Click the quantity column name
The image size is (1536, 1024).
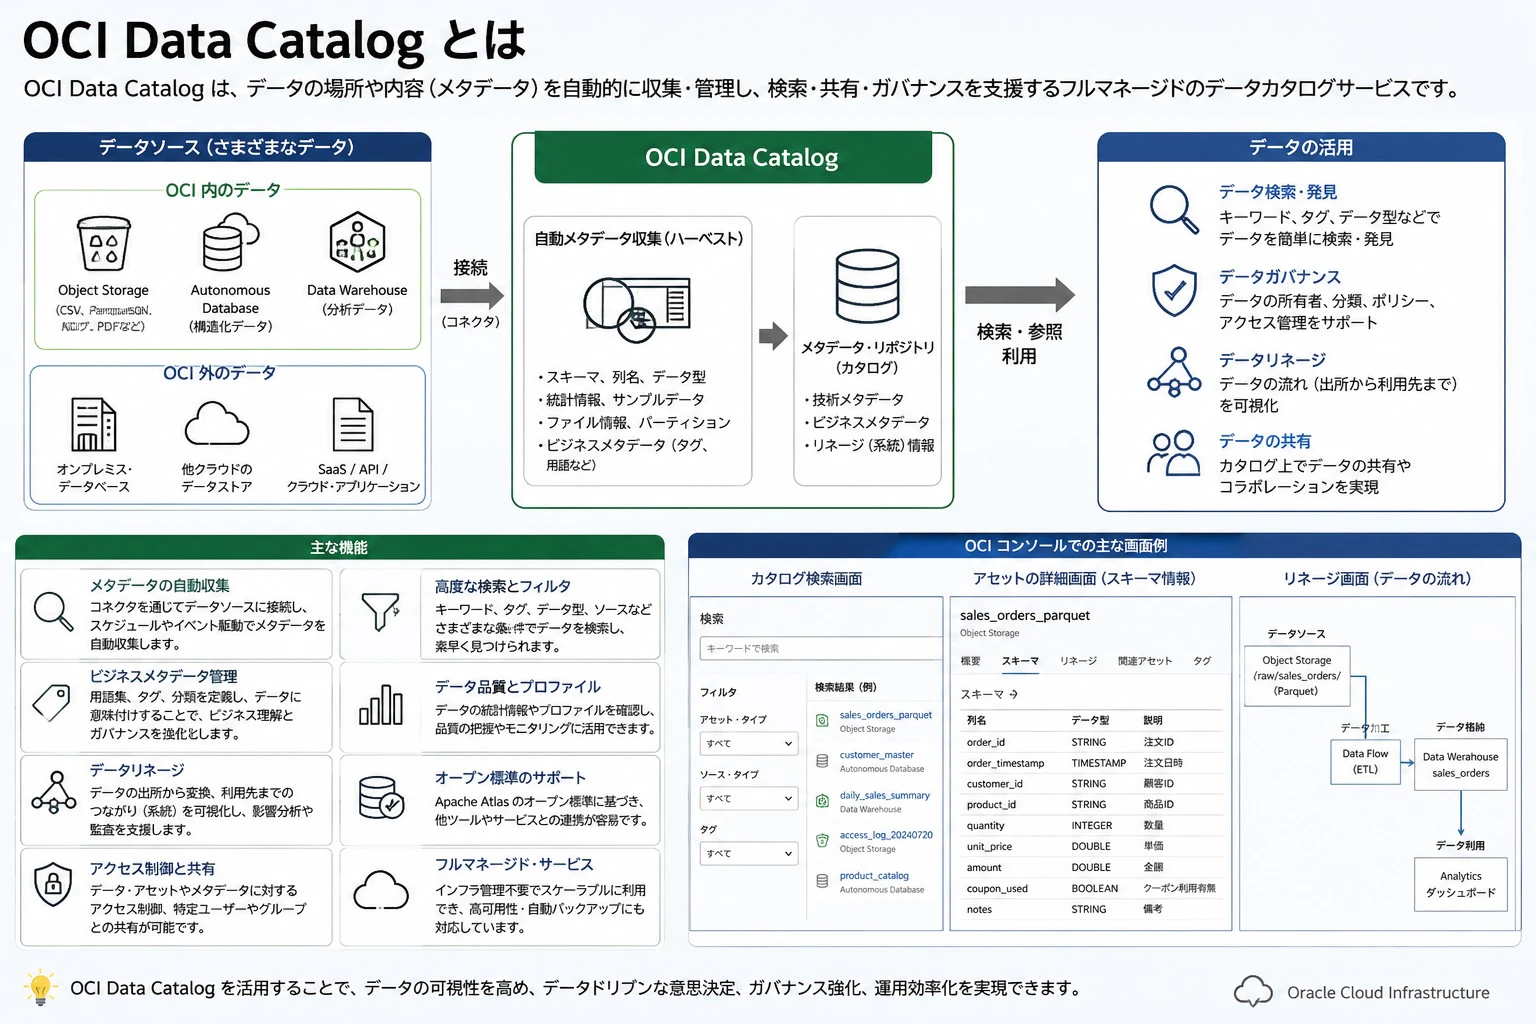click(x=985, y=826)
